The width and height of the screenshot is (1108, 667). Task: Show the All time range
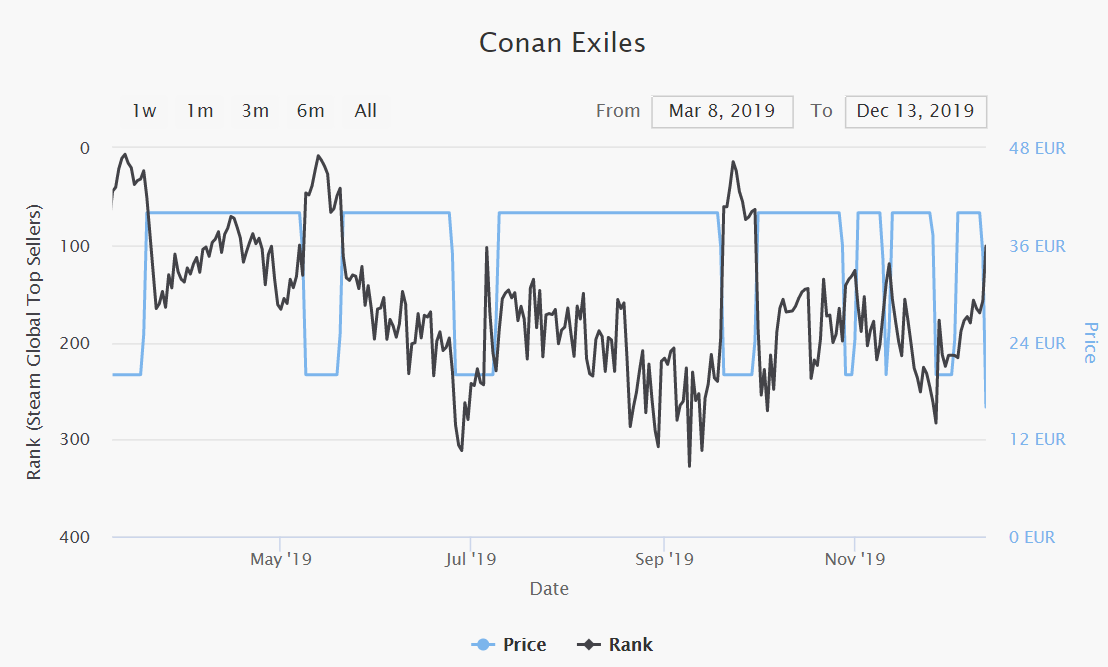pos(366,111)
